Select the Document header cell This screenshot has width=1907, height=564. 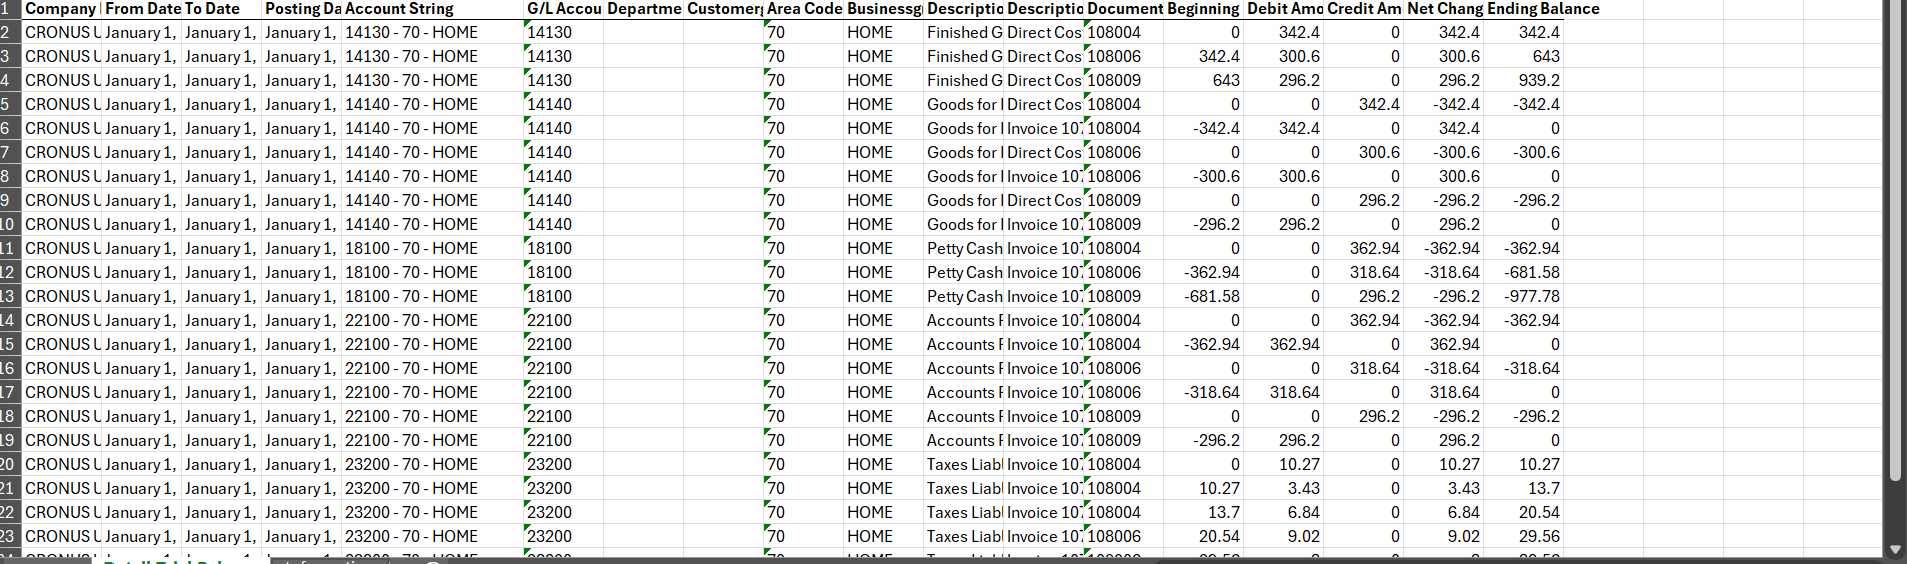(1124, 9)
